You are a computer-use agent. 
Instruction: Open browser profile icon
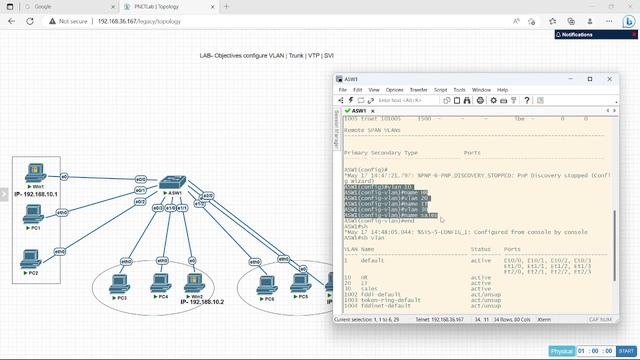tap(590, 21)
